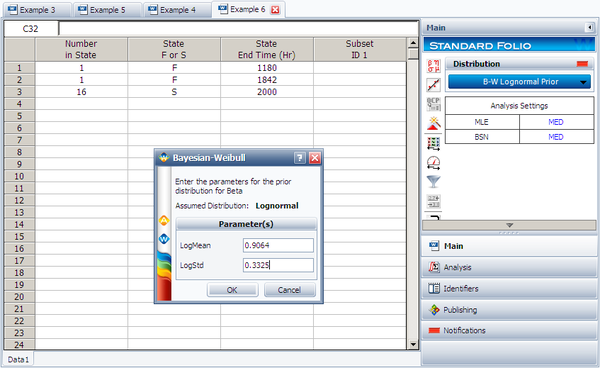Select the Number in State cell of row 2
Image resolution: width=600 pixels, height=368 pixels.
coord(81,80)
